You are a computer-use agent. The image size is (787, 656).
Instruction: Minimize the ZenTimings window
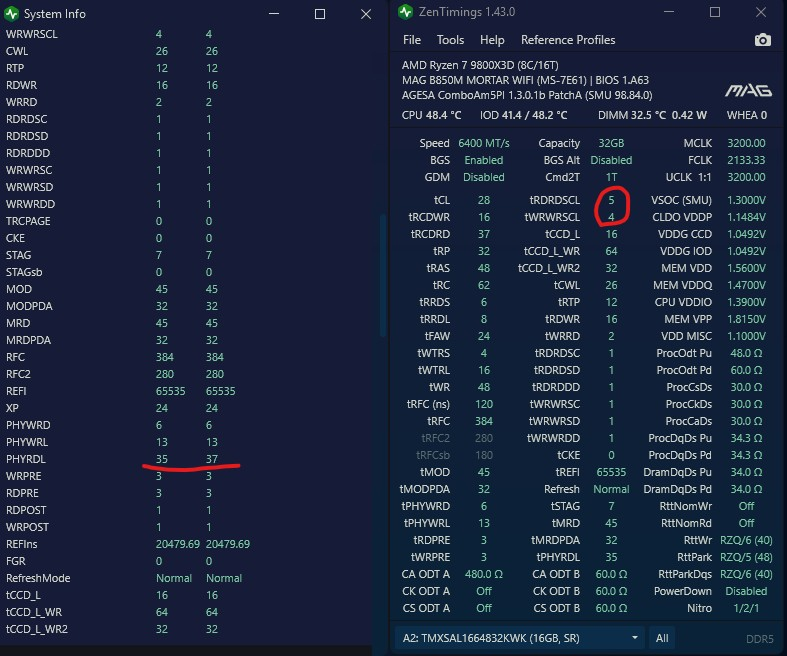click(669, 12)
